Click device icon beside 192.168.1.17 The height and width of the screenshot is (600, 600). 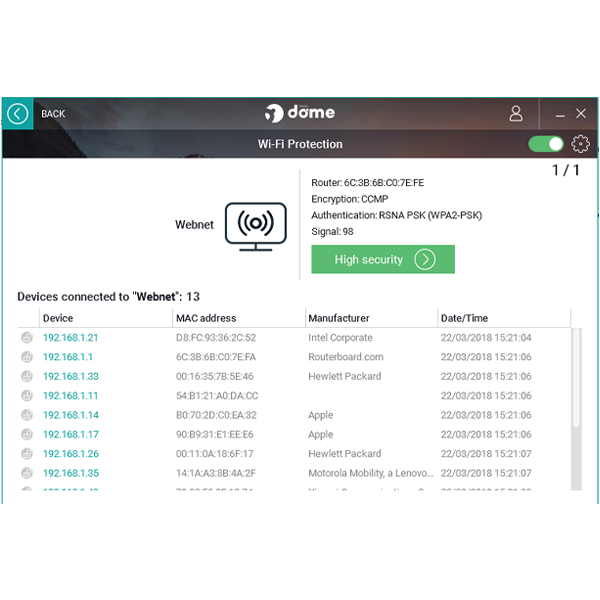click(27, 434)
